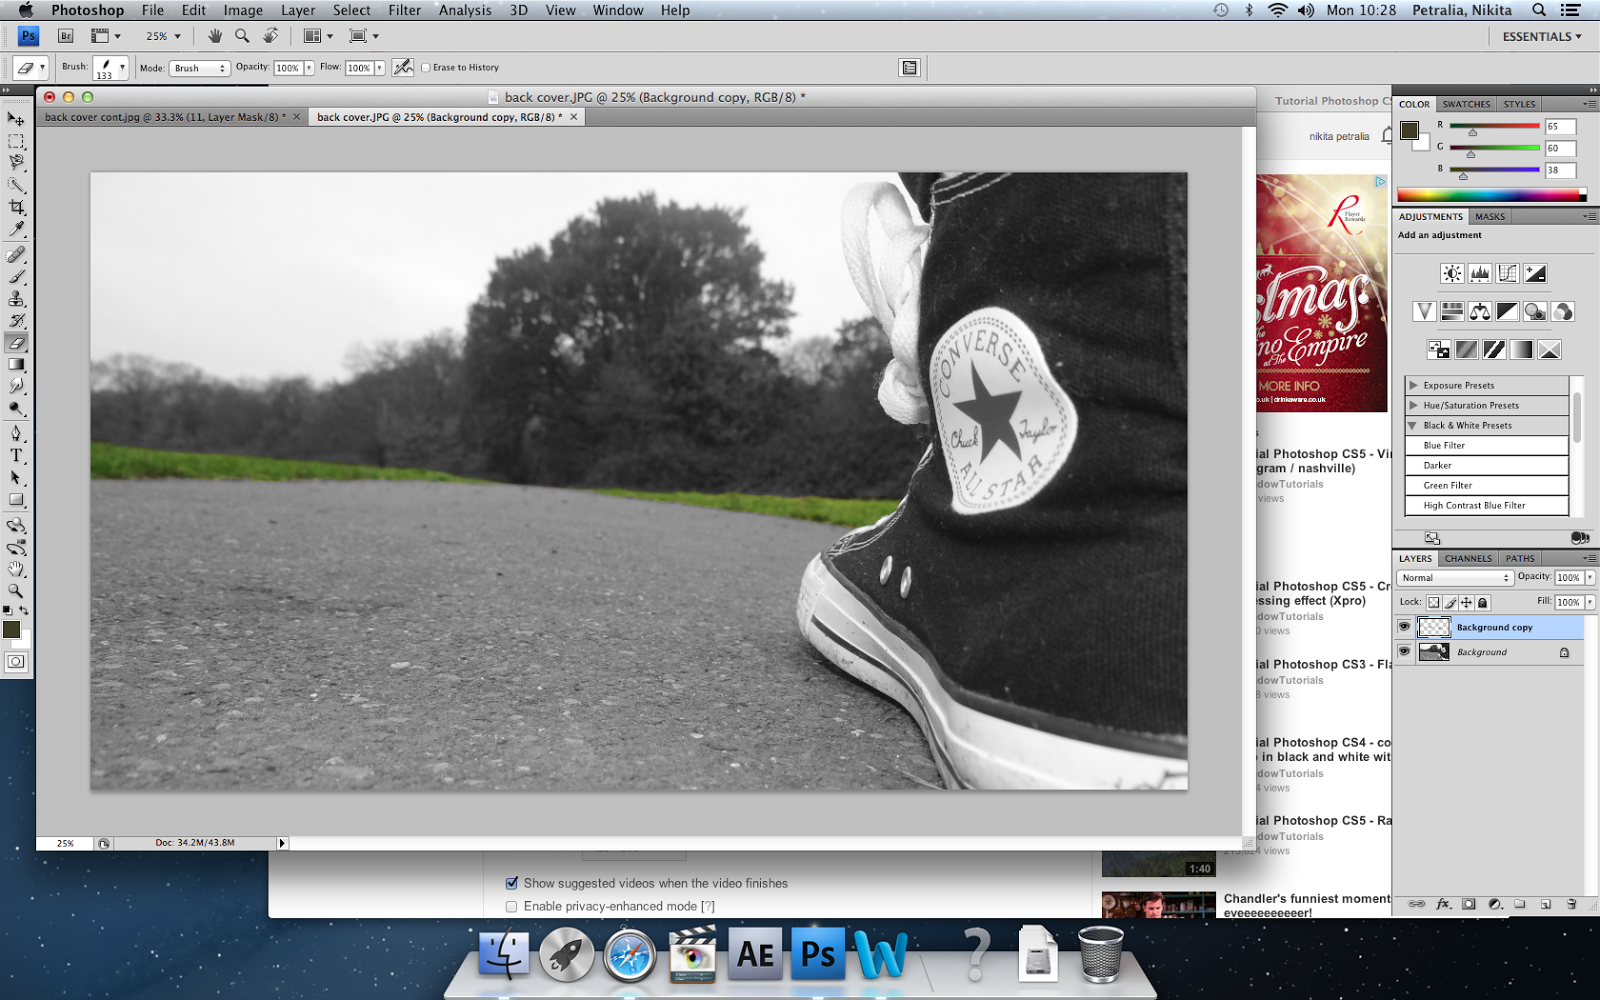The width and height of the screenshot is (1600, 1000).
Task: Switch to the Channels tab
Action: tap(1468, 558)
